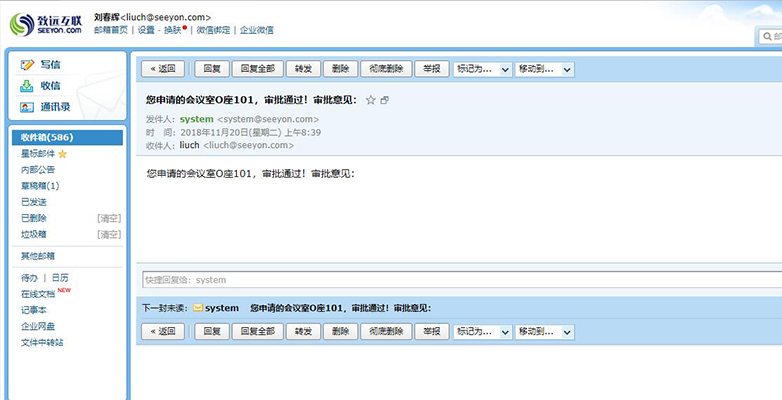Open email in new window icon
This screenshot has height=400, width=782.
click(x=385, y=100)
